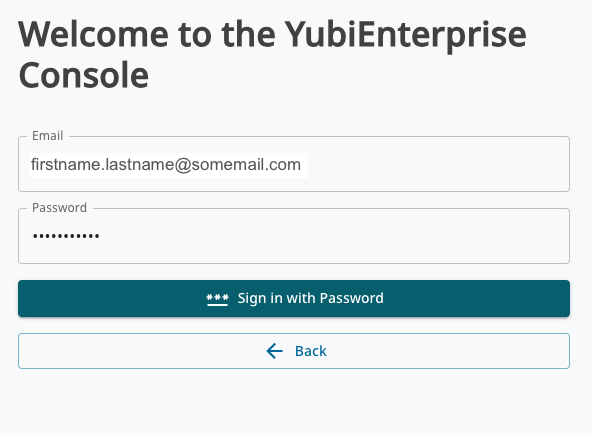Select the Password field label
Image resolution: width=592 pixels, height=435 pixels.
point(59,208)
